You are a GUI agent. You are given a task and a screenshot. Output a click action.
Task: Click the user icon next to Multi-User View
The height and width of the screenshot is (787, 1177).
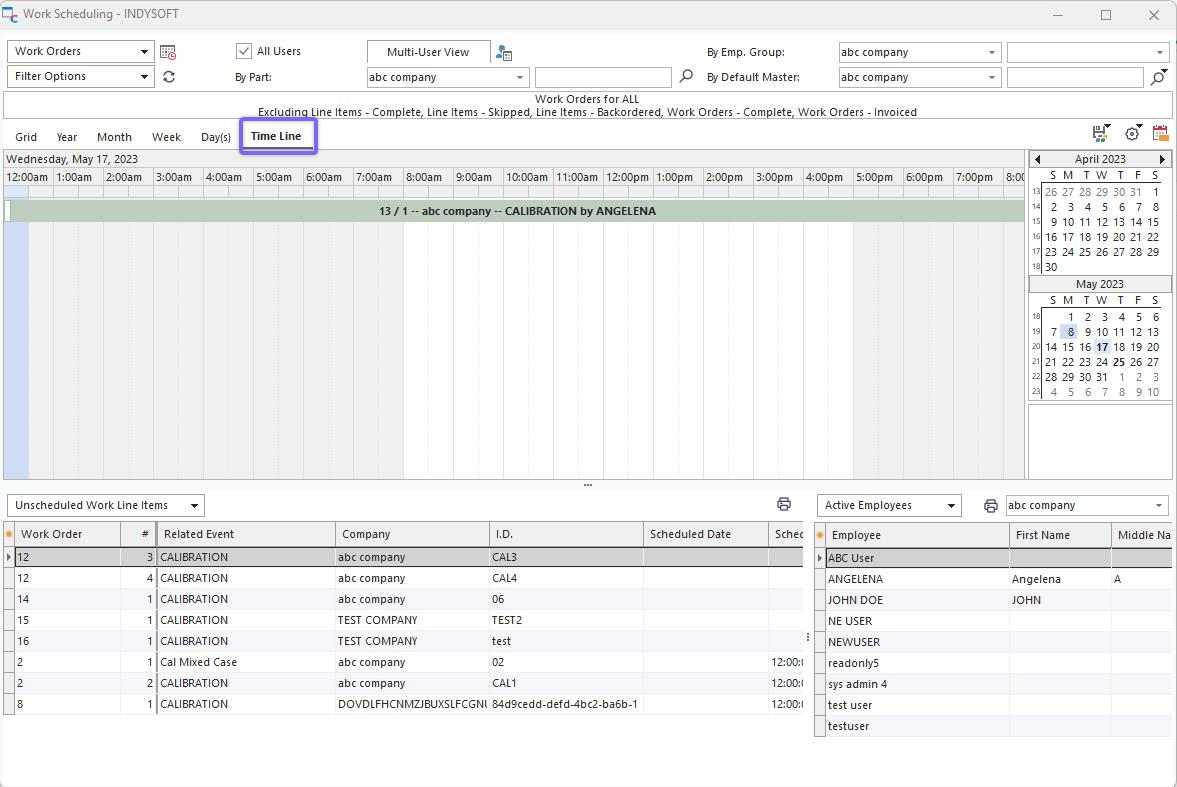[x=504, y=52]
